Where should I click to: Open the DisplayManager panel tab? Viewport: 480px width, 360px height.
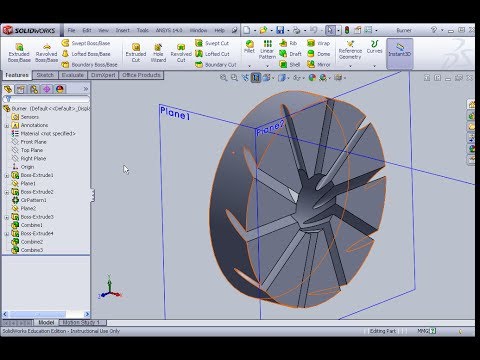tap(60, 89)
